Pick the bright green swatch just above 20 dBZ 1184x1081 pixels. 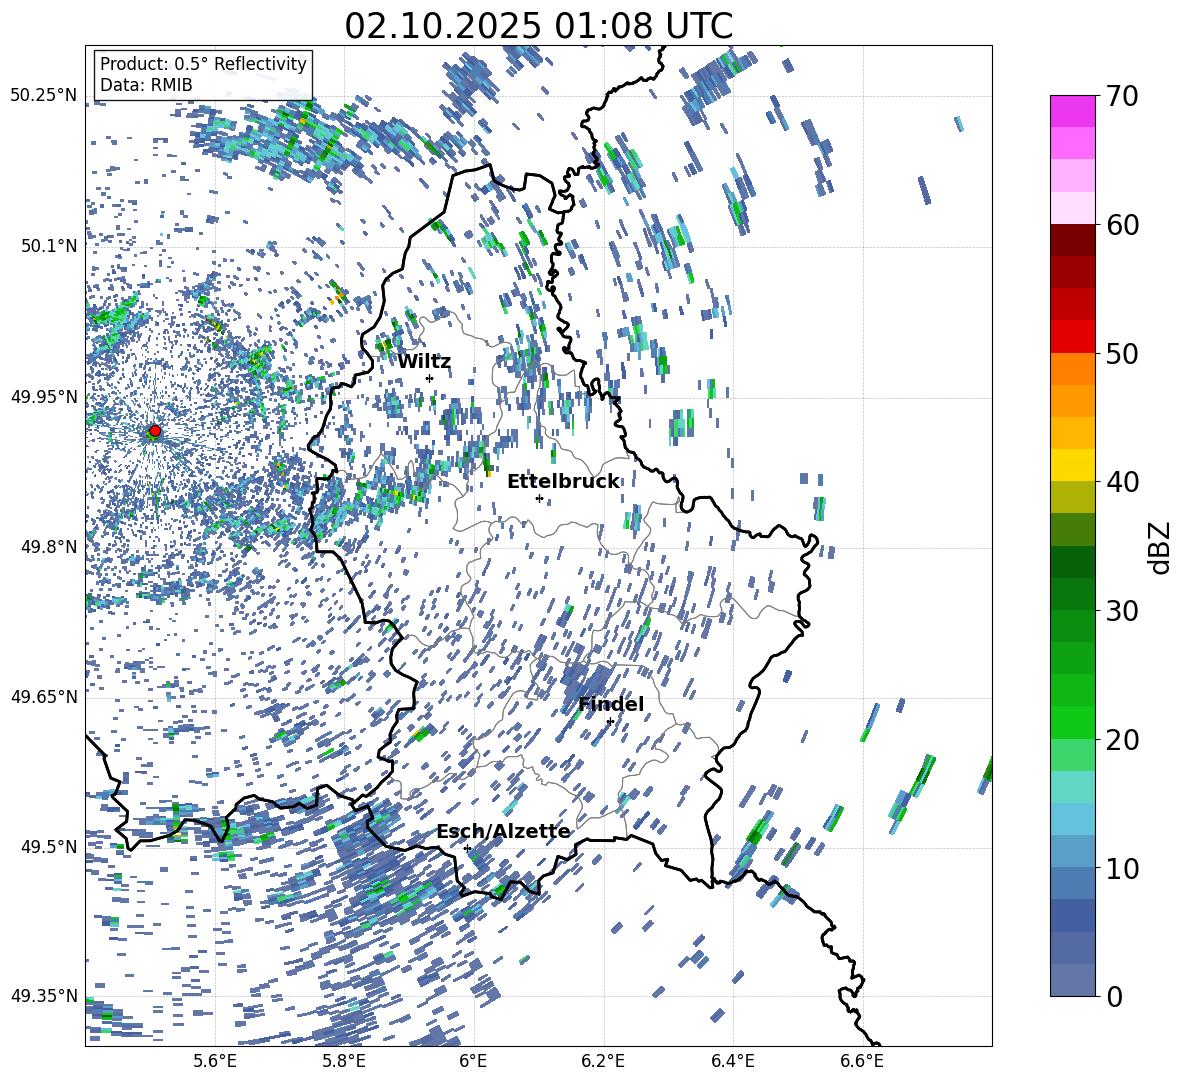coord(1073,723)
